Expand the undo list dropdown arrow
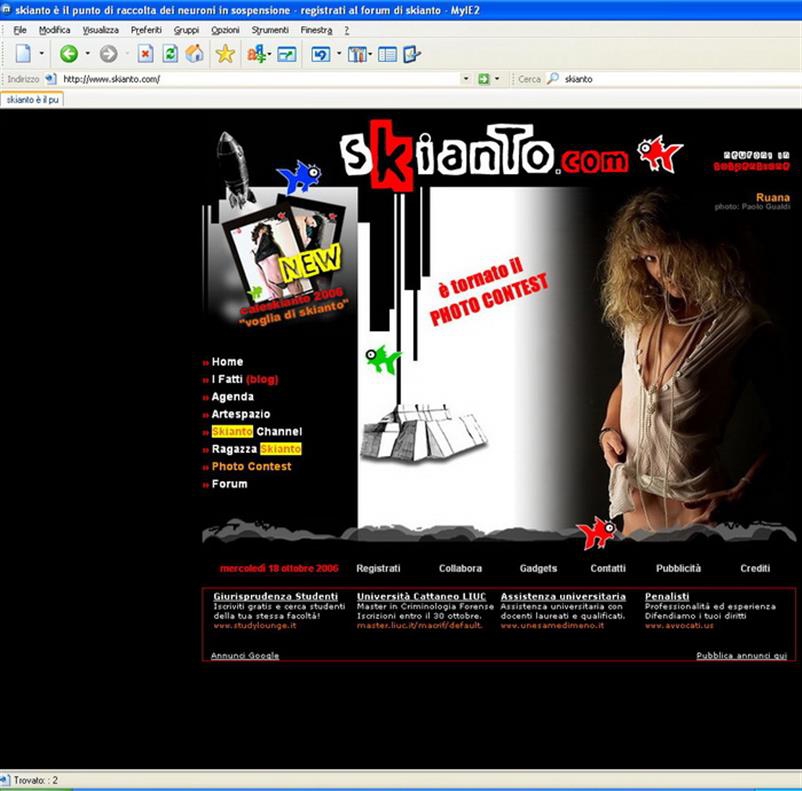Viewport: 802px width, 791px height. (x=339, y=53)
